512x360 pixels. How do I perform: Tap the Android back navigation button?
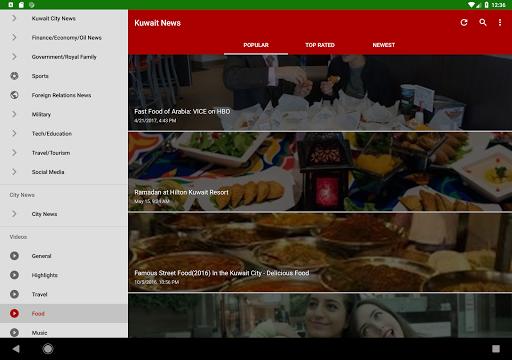click(x=16, y=349)
